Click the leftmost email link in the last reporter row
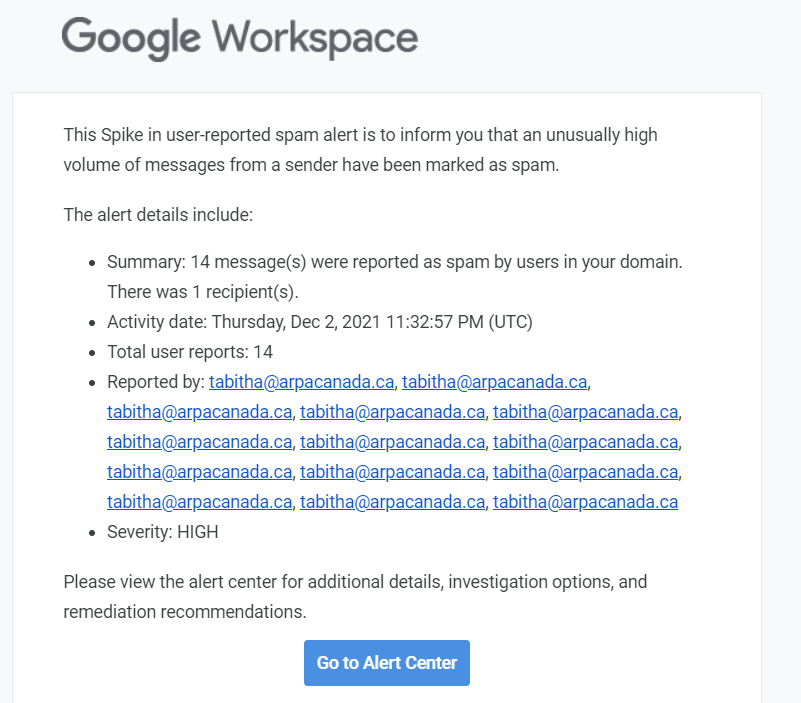This screenshot has width=801, height=703. (199, 502)
